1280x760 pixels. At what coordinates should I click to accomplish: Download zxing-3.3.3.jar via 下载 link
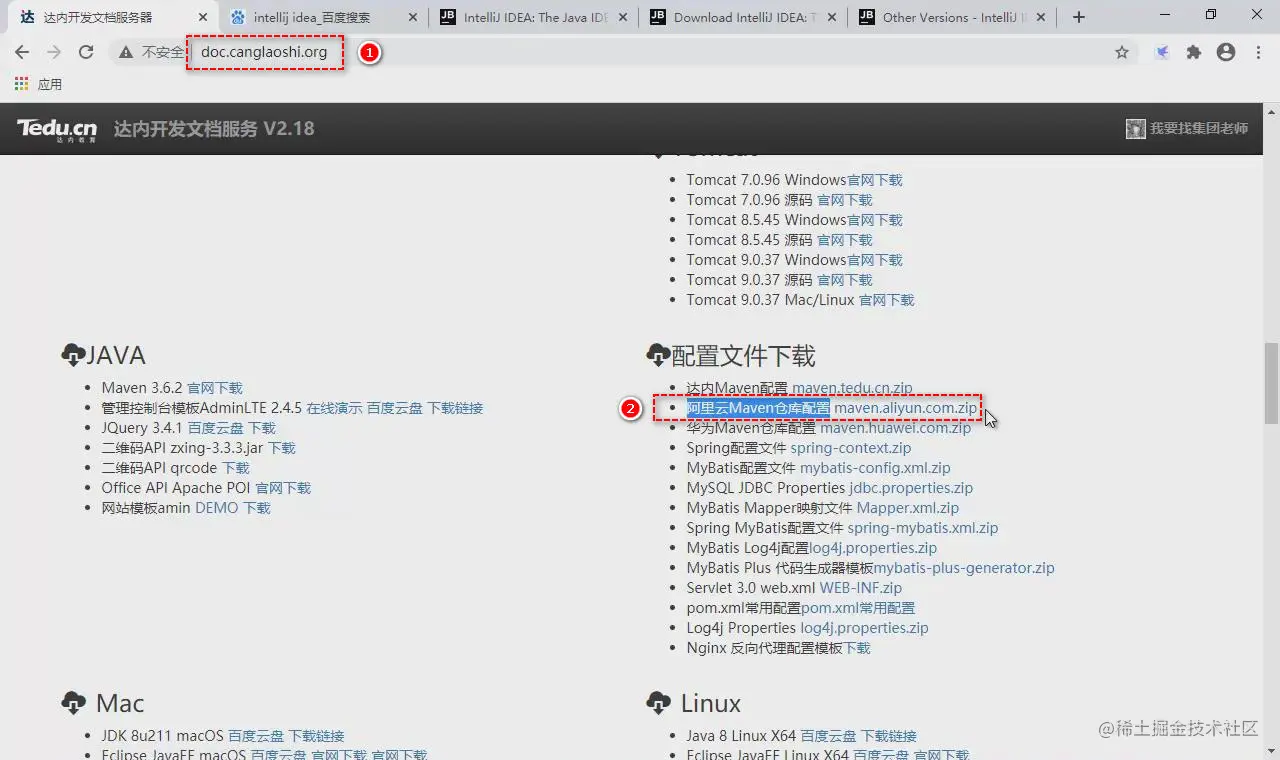coord(281,448)
